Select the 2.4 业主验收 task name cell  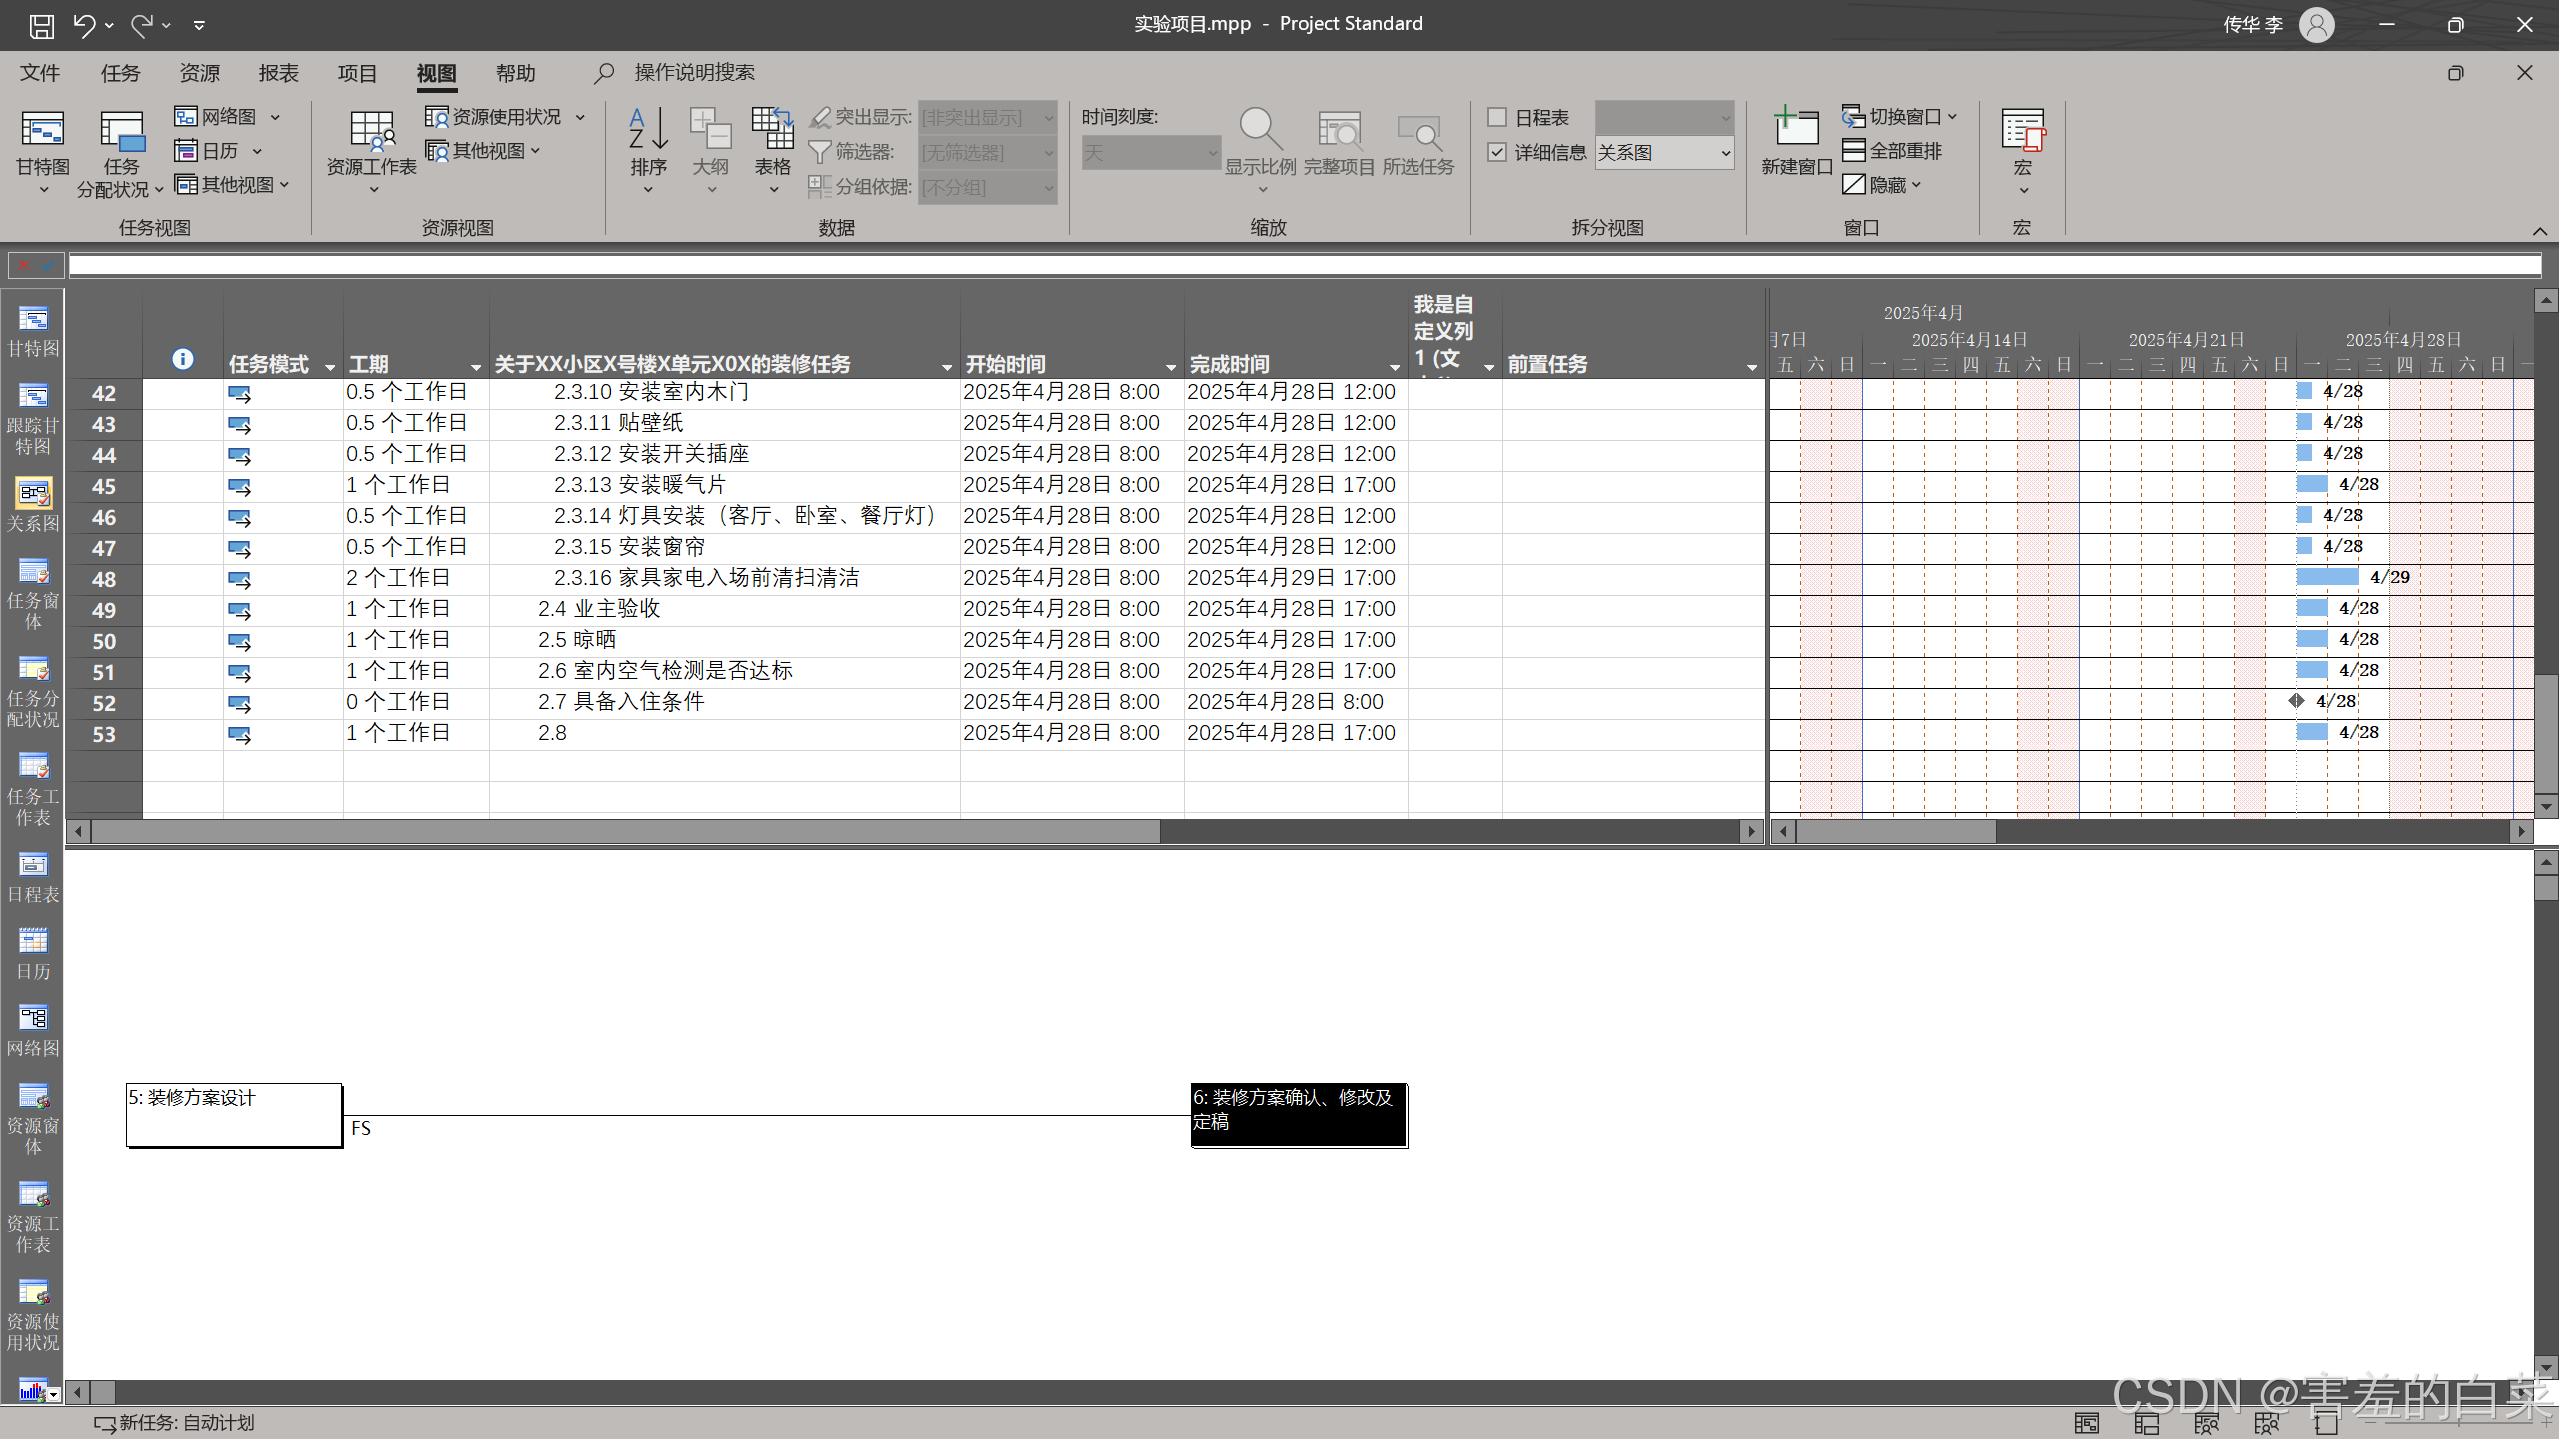(x=600, y=609)
